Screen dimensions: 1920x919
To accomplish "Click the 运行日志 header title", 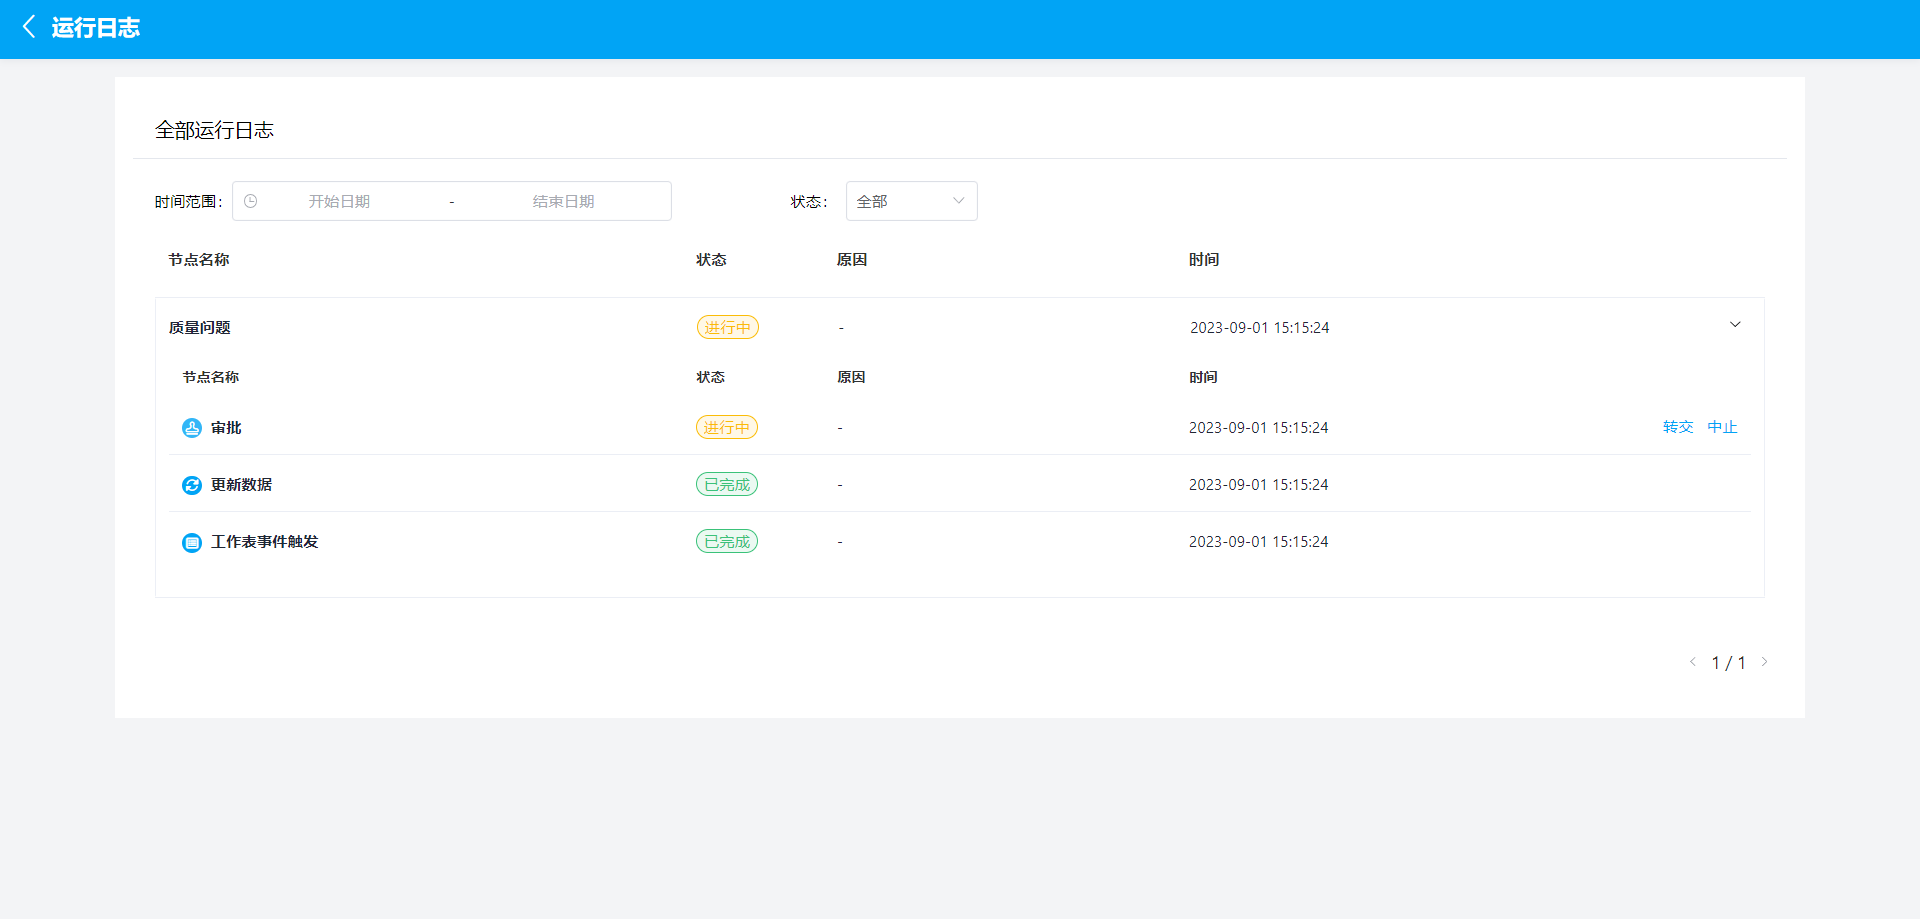I will point(96,27).
